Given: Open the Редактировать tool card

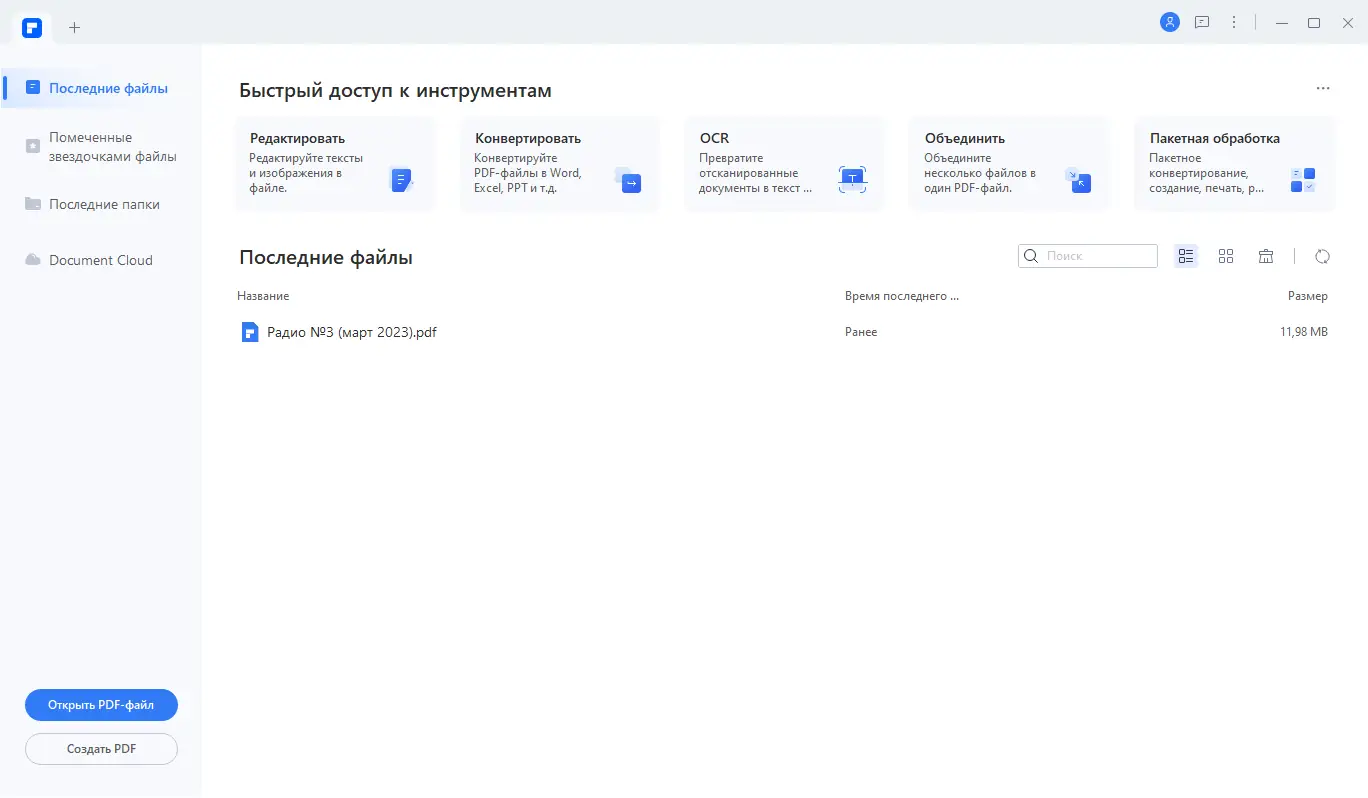Looking at the screenshot, I should [335, 164].
